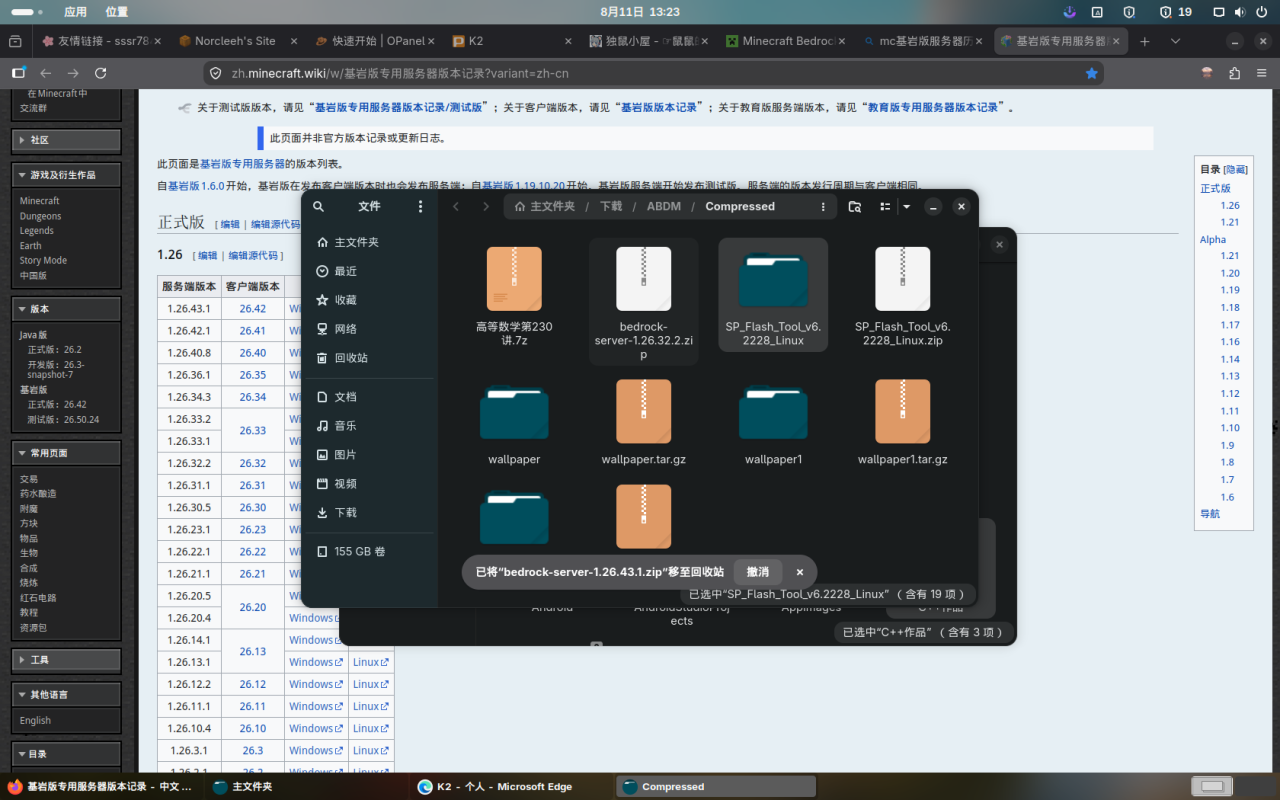Open list-all-tabs dropdown in Firefox
This screenshot has height=800, width=1280.
(x=1175, y=41)
